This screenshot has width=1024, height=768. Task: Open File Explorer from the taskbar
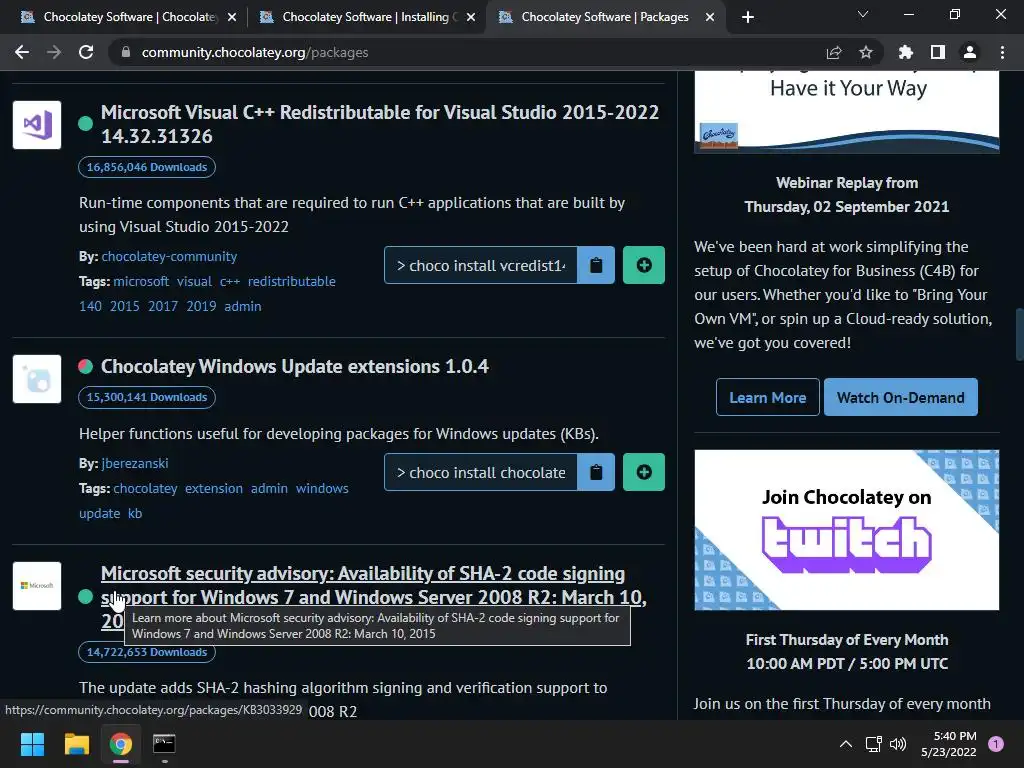tap(76, 744)
